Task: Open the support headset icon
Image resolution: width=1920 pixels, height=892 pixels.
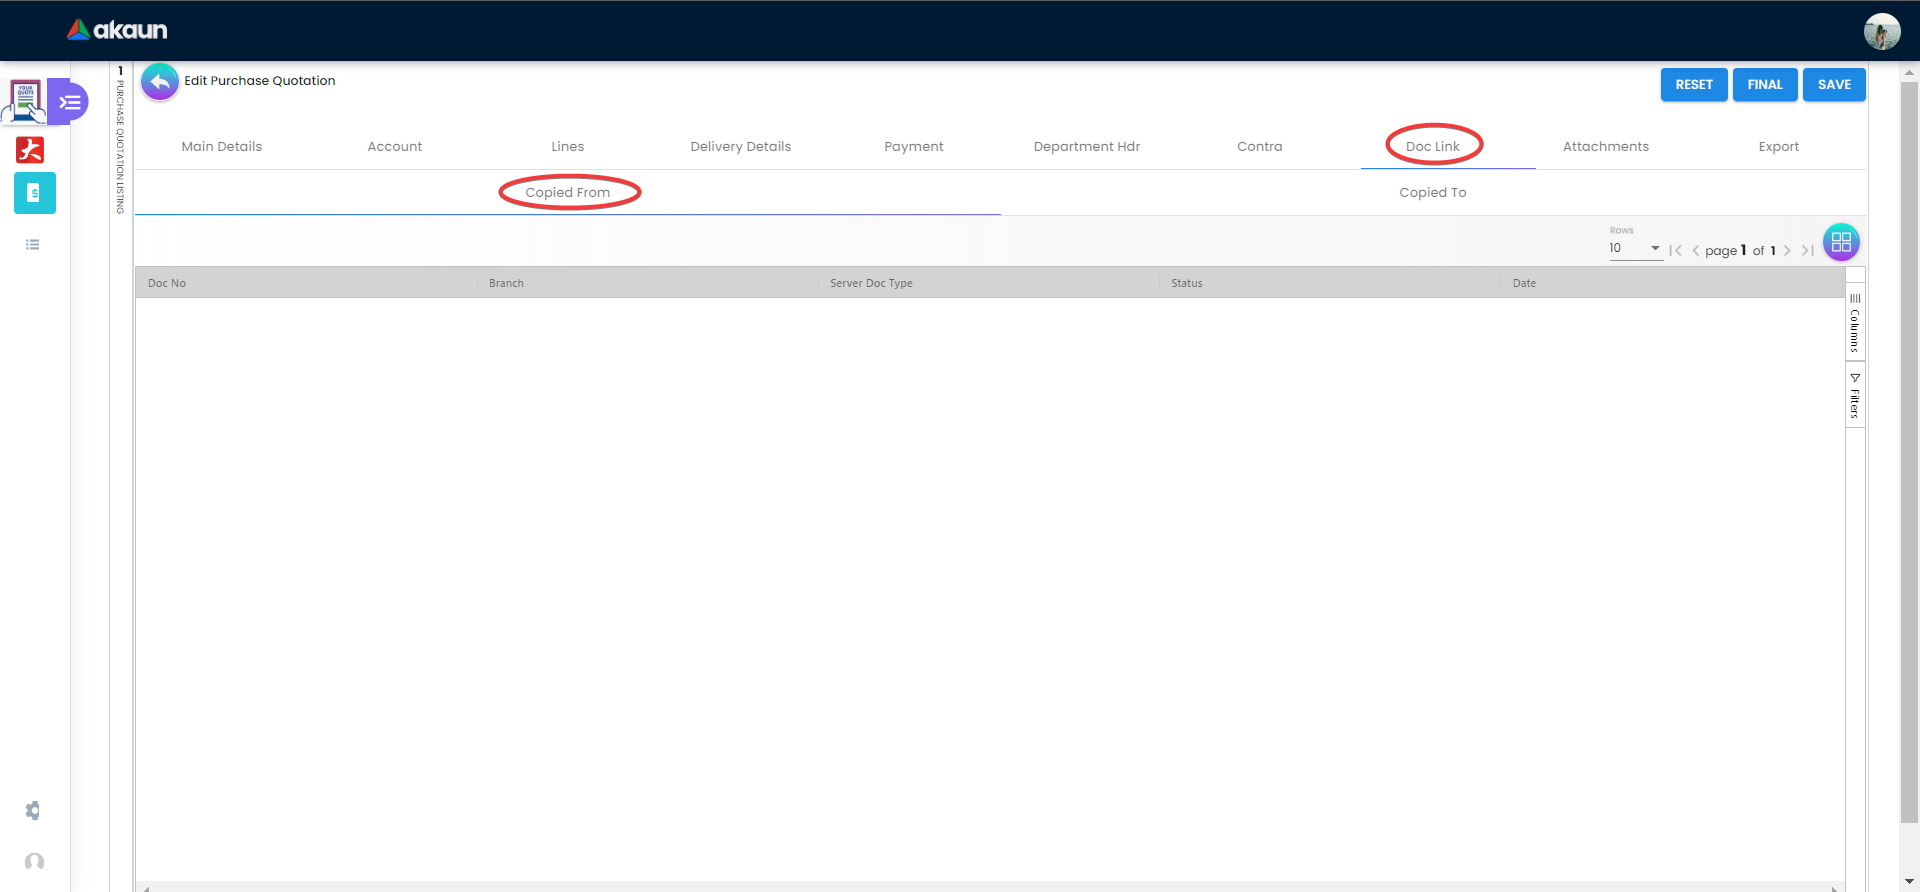Action: [x=34, y=862]
